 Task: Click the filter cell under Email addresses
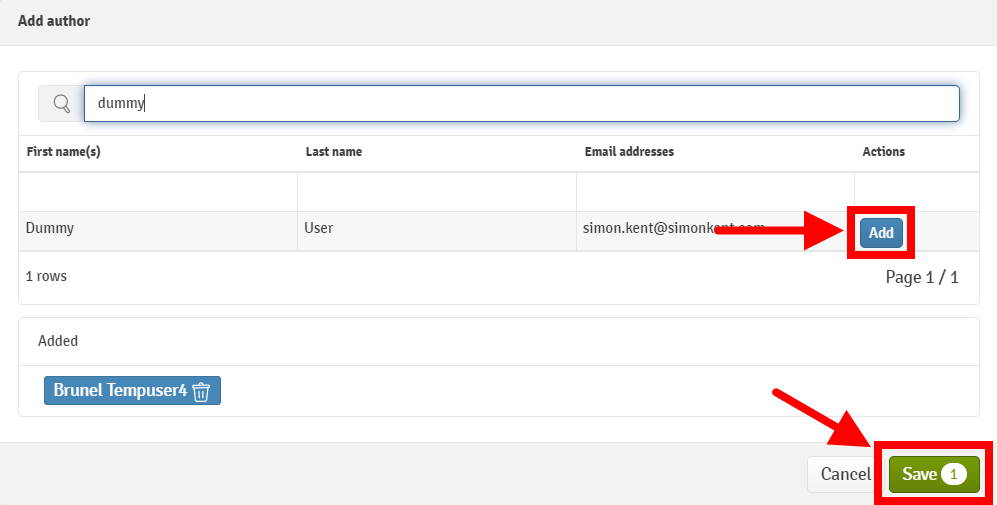coord(715,191)
